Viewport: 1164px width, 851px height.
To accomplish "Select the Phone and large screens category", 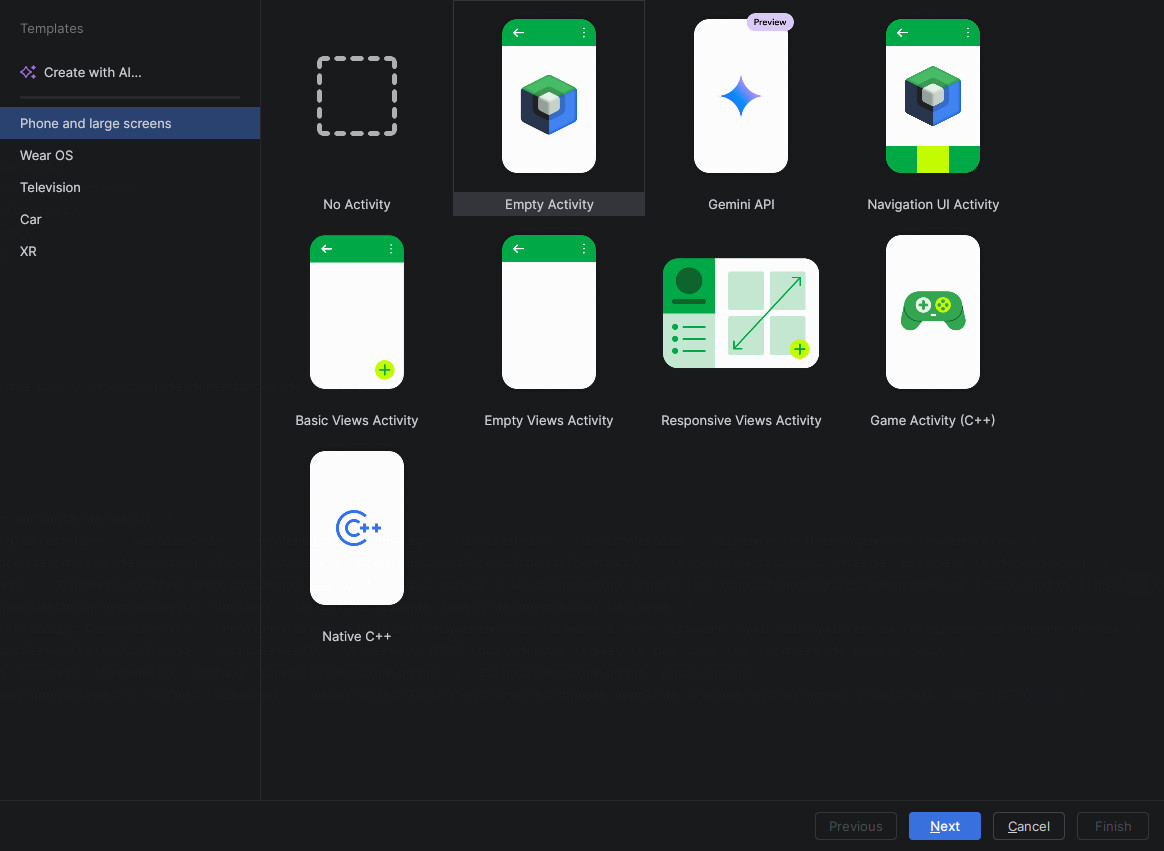I will pyautogui.click(x=130, y=123).
